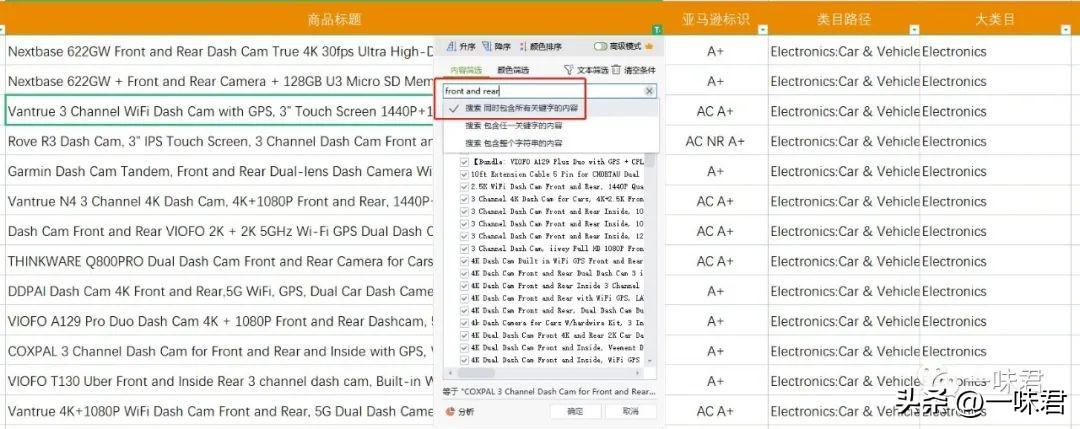Click the 亚马逊标识 column header
The width and height of the screenshot is (1080, 429).
[716, 19]
